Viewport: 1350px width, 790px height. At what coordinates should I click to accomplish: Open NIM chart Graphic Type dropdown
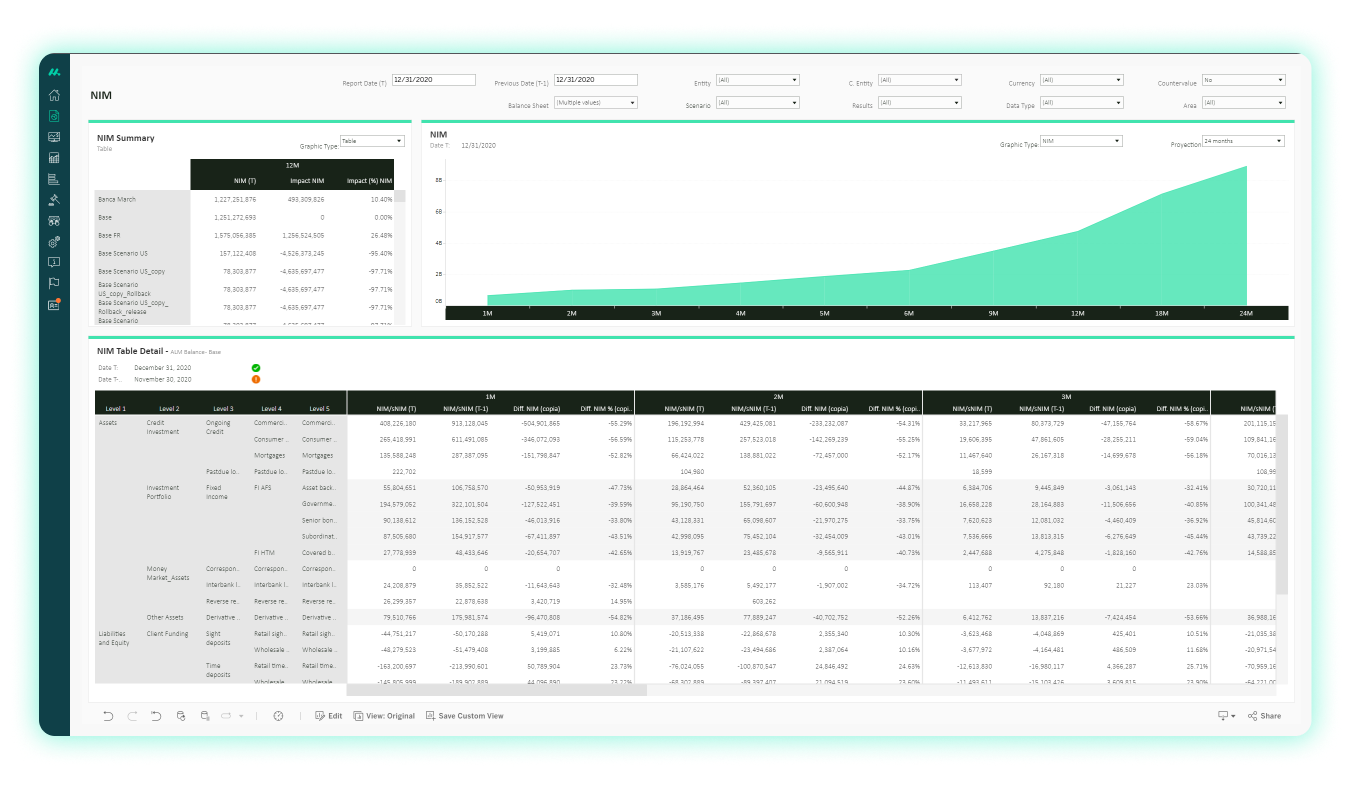point(1081,141)
